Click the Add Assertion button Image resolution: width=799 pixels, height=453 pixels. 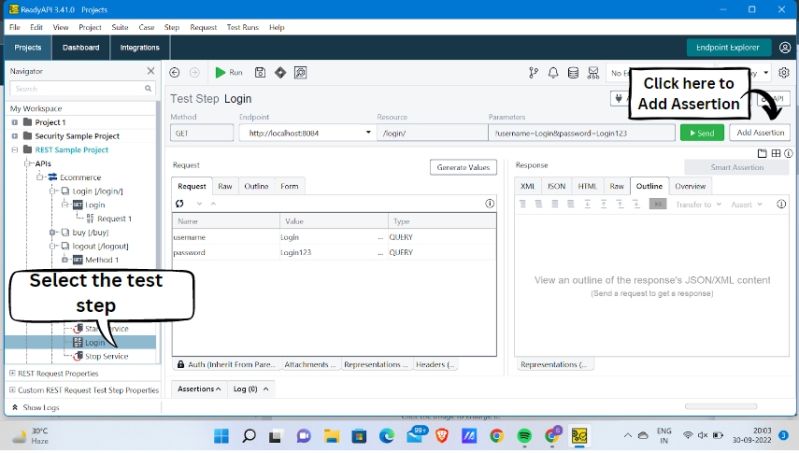[x=760, y=132]
